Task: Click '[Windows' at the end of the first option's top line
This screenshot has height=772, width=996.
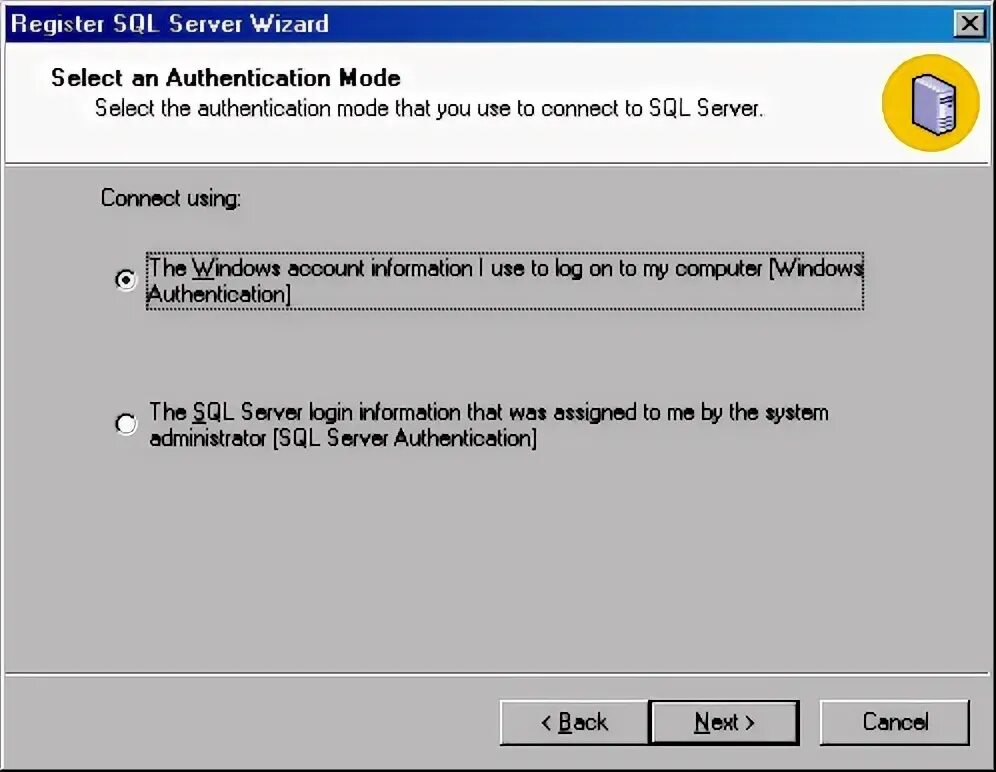Action: coord(817,268)
